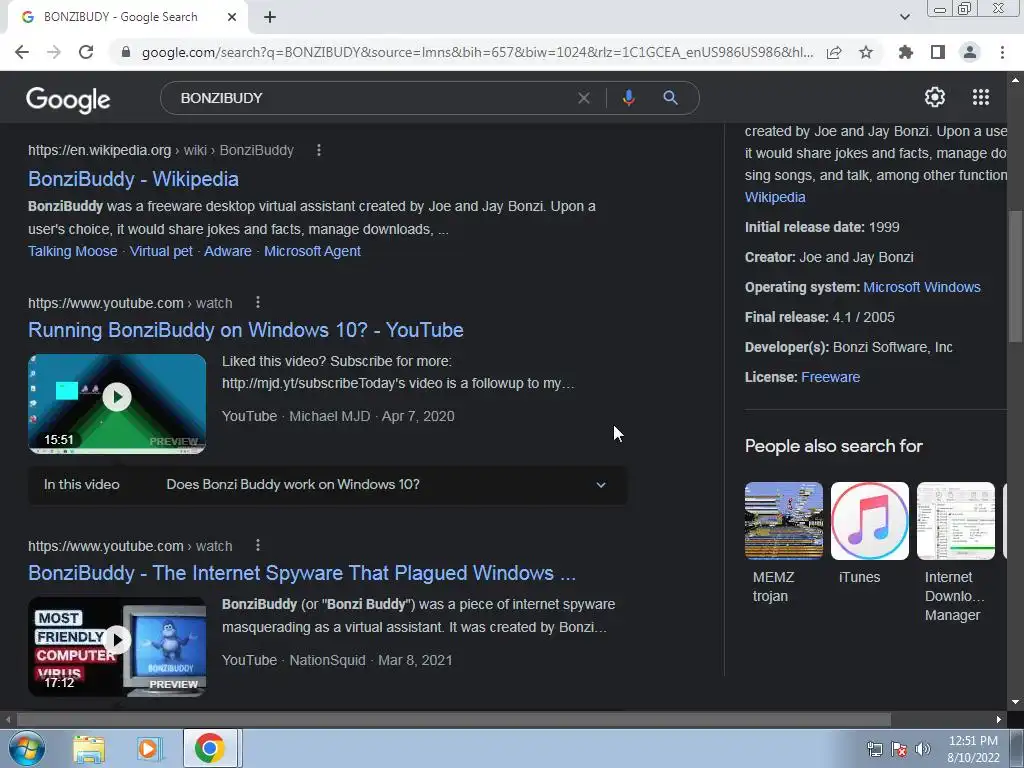Open the Talking Moose sublink
This screenshot has width=1024, height=768.
click(72, 251)
